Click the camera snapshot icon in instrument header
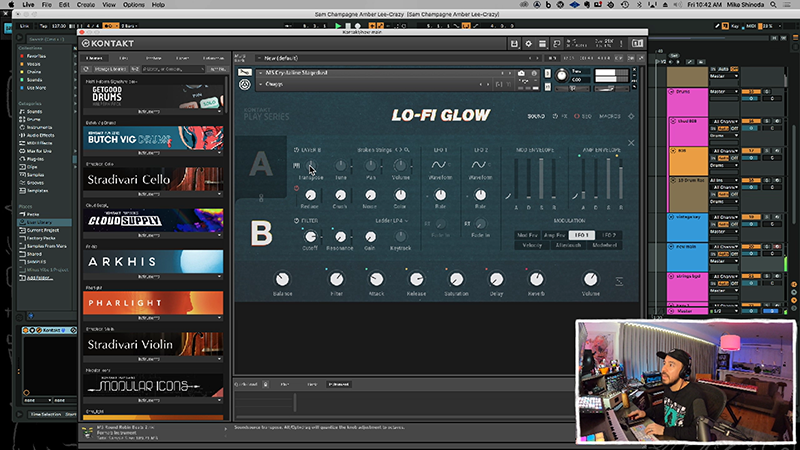 click(x=522, y=74)
